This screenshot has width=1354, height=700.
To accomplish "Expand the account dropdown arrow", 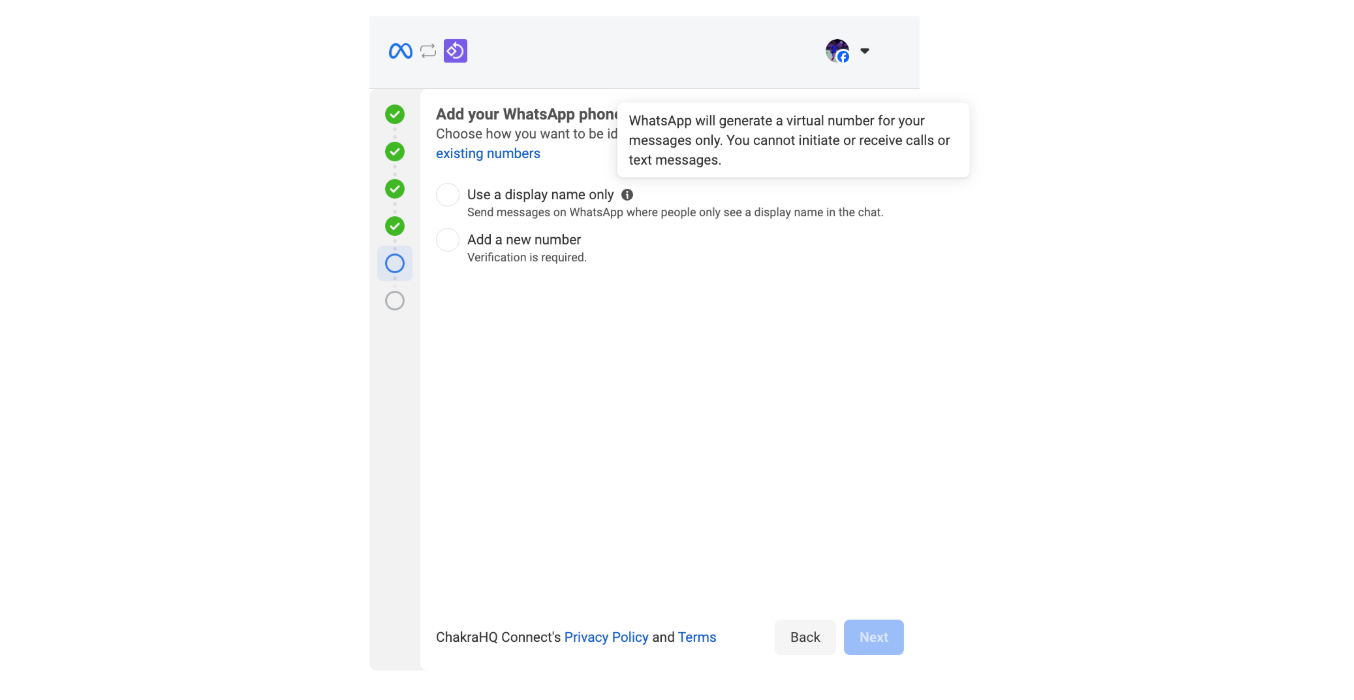I will click(865, 51).
